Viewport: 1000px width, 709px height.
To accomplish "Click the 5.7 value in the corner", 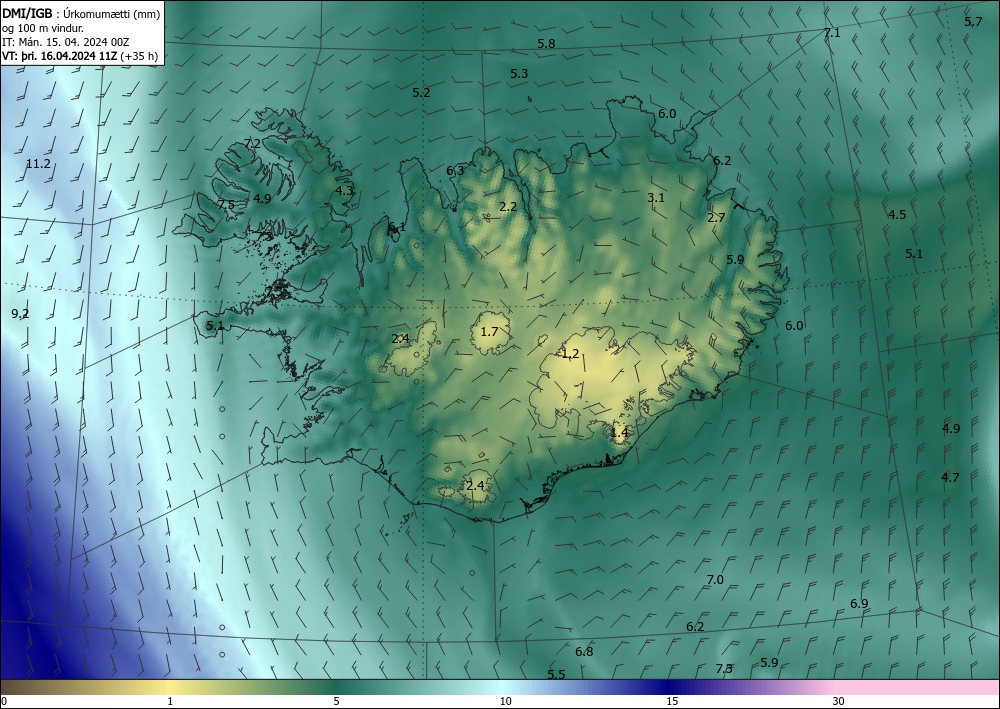I will click(x=973, y=22).
